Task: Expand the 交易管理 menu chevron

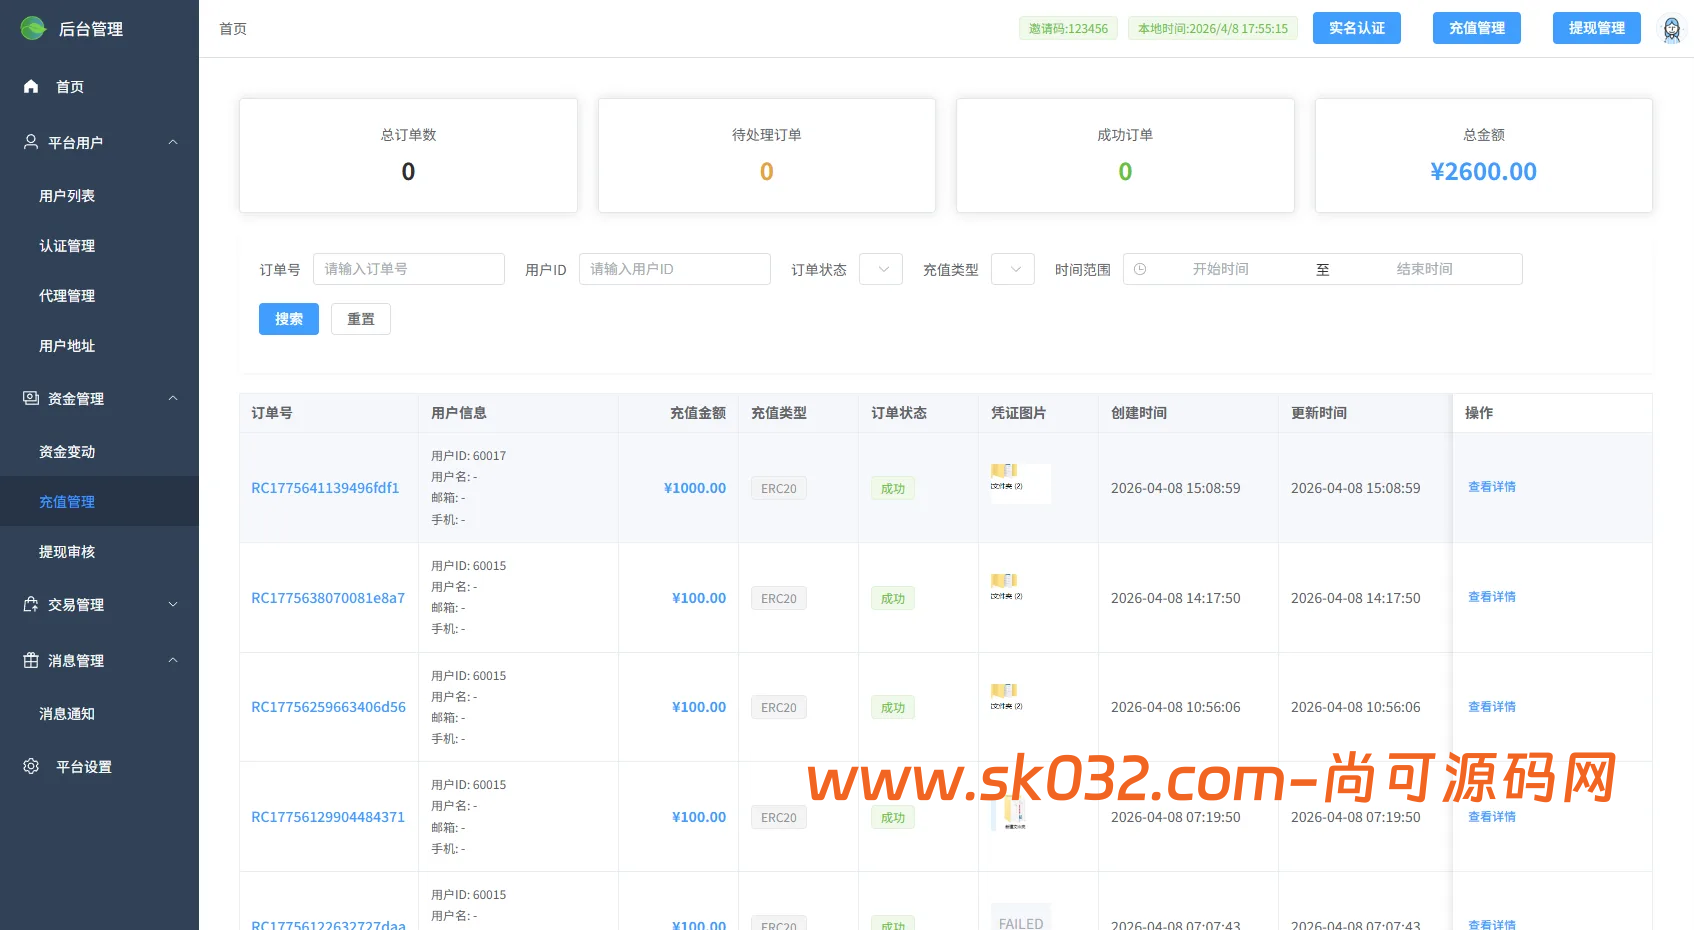Action: pyautogui.click(x=173, y=604)
